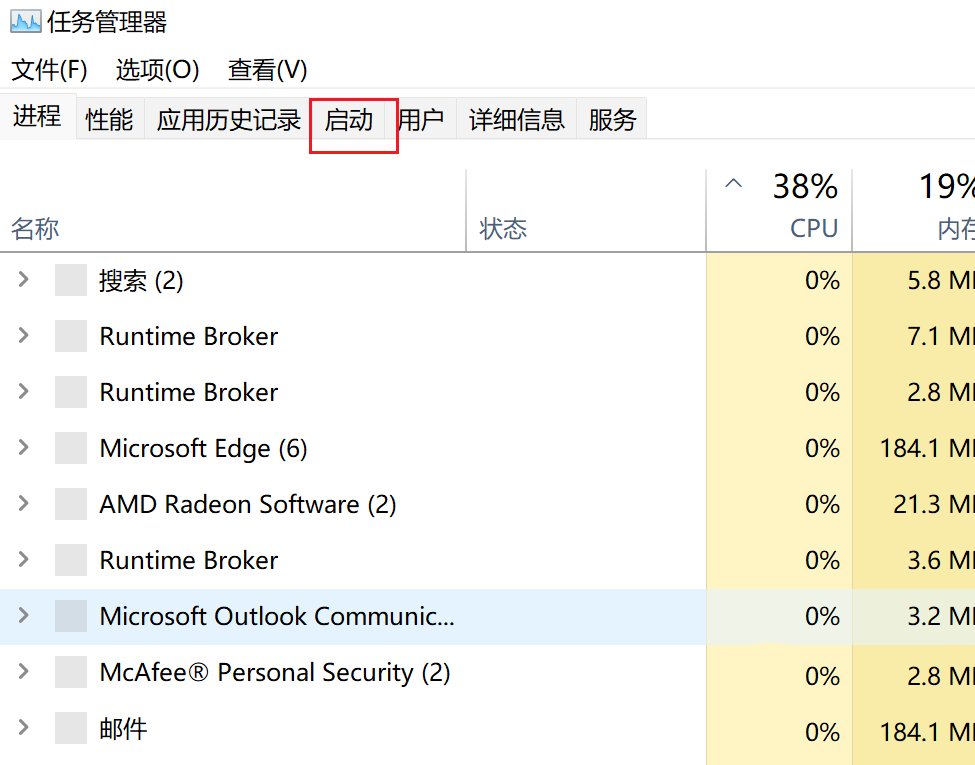The height and width of the screenshot is (765, 975).
Task: Click the AMD Radeon Software process icon
Action: (x=70, y=504)
